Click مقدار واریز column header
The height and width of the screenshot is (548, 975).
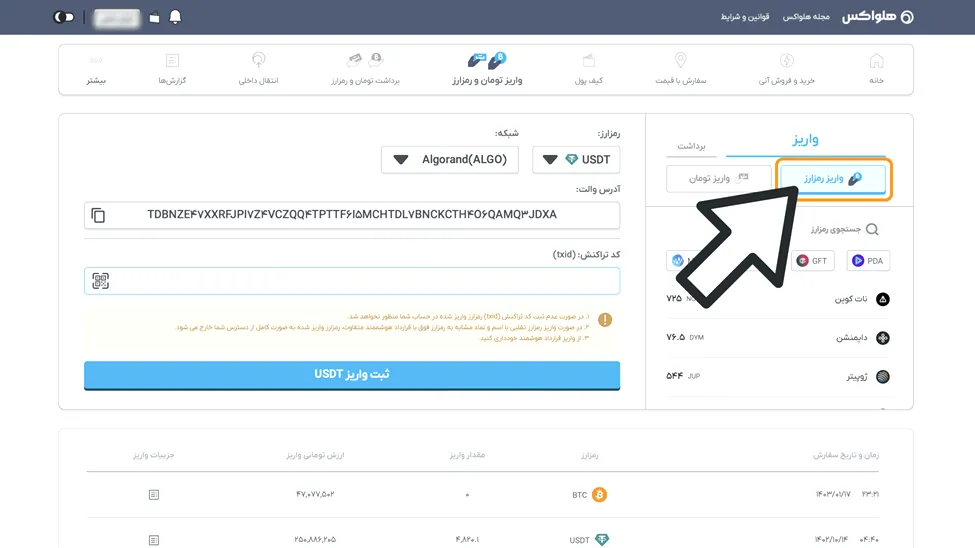tap(467, 455)
